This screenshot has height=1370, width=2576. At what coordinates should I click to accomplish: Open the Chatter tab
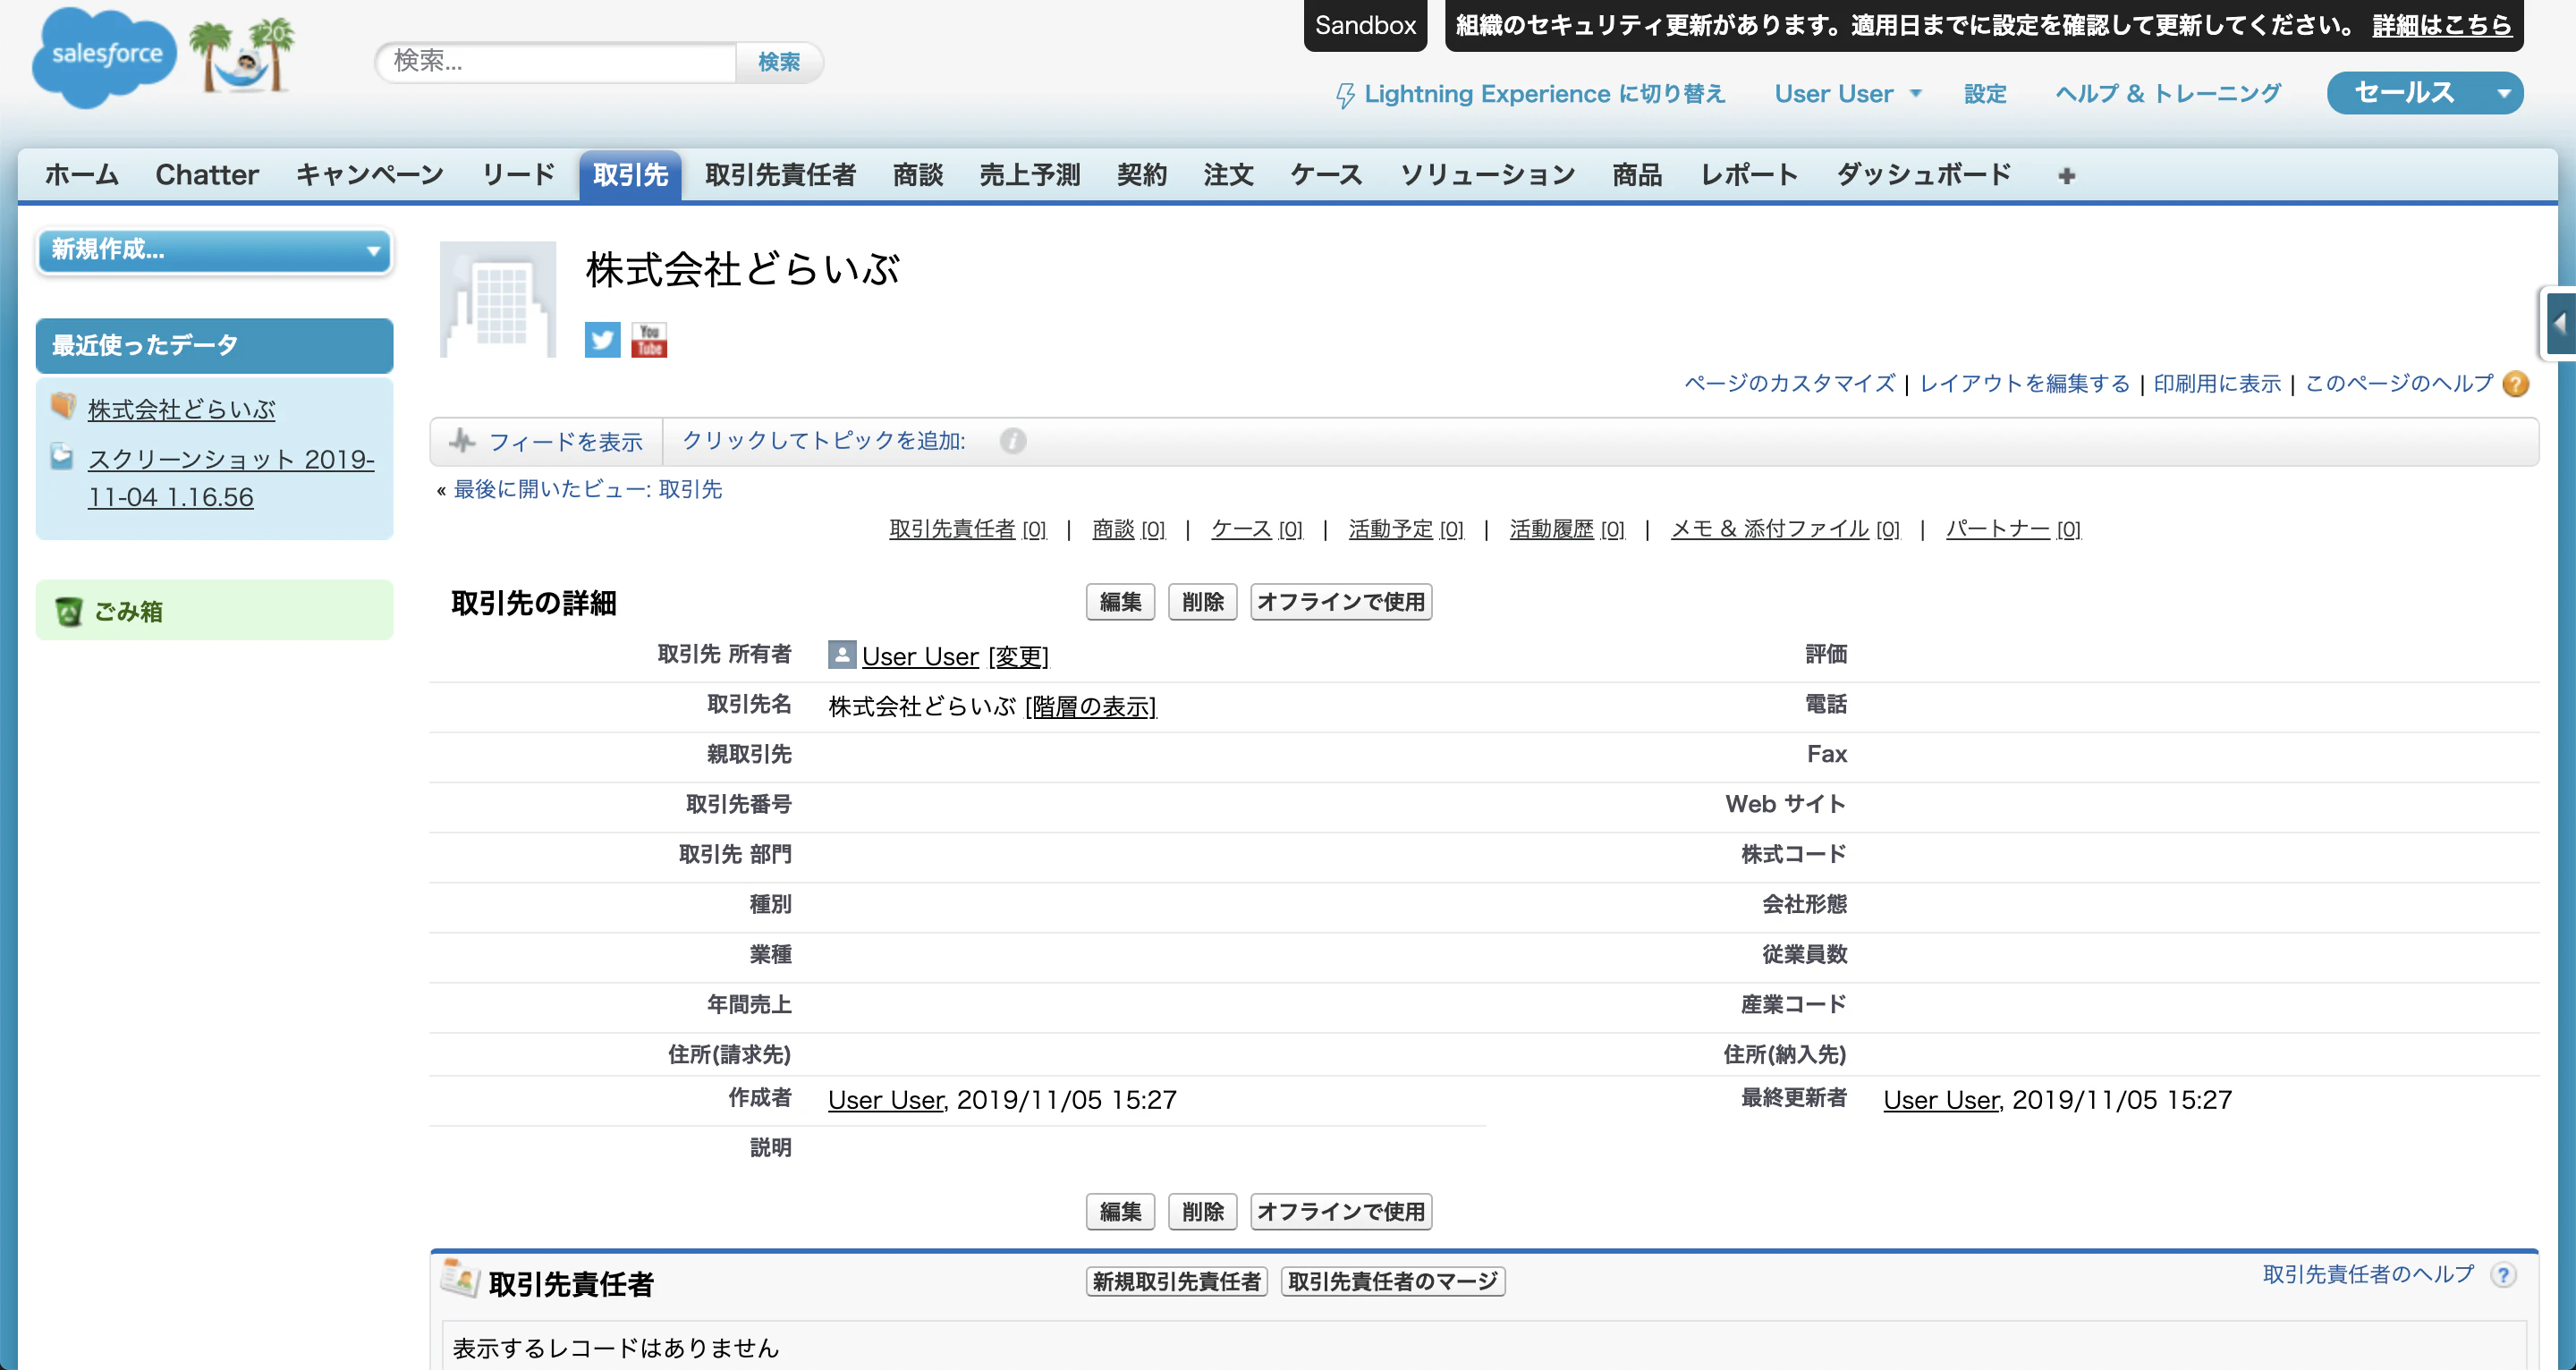207,175
